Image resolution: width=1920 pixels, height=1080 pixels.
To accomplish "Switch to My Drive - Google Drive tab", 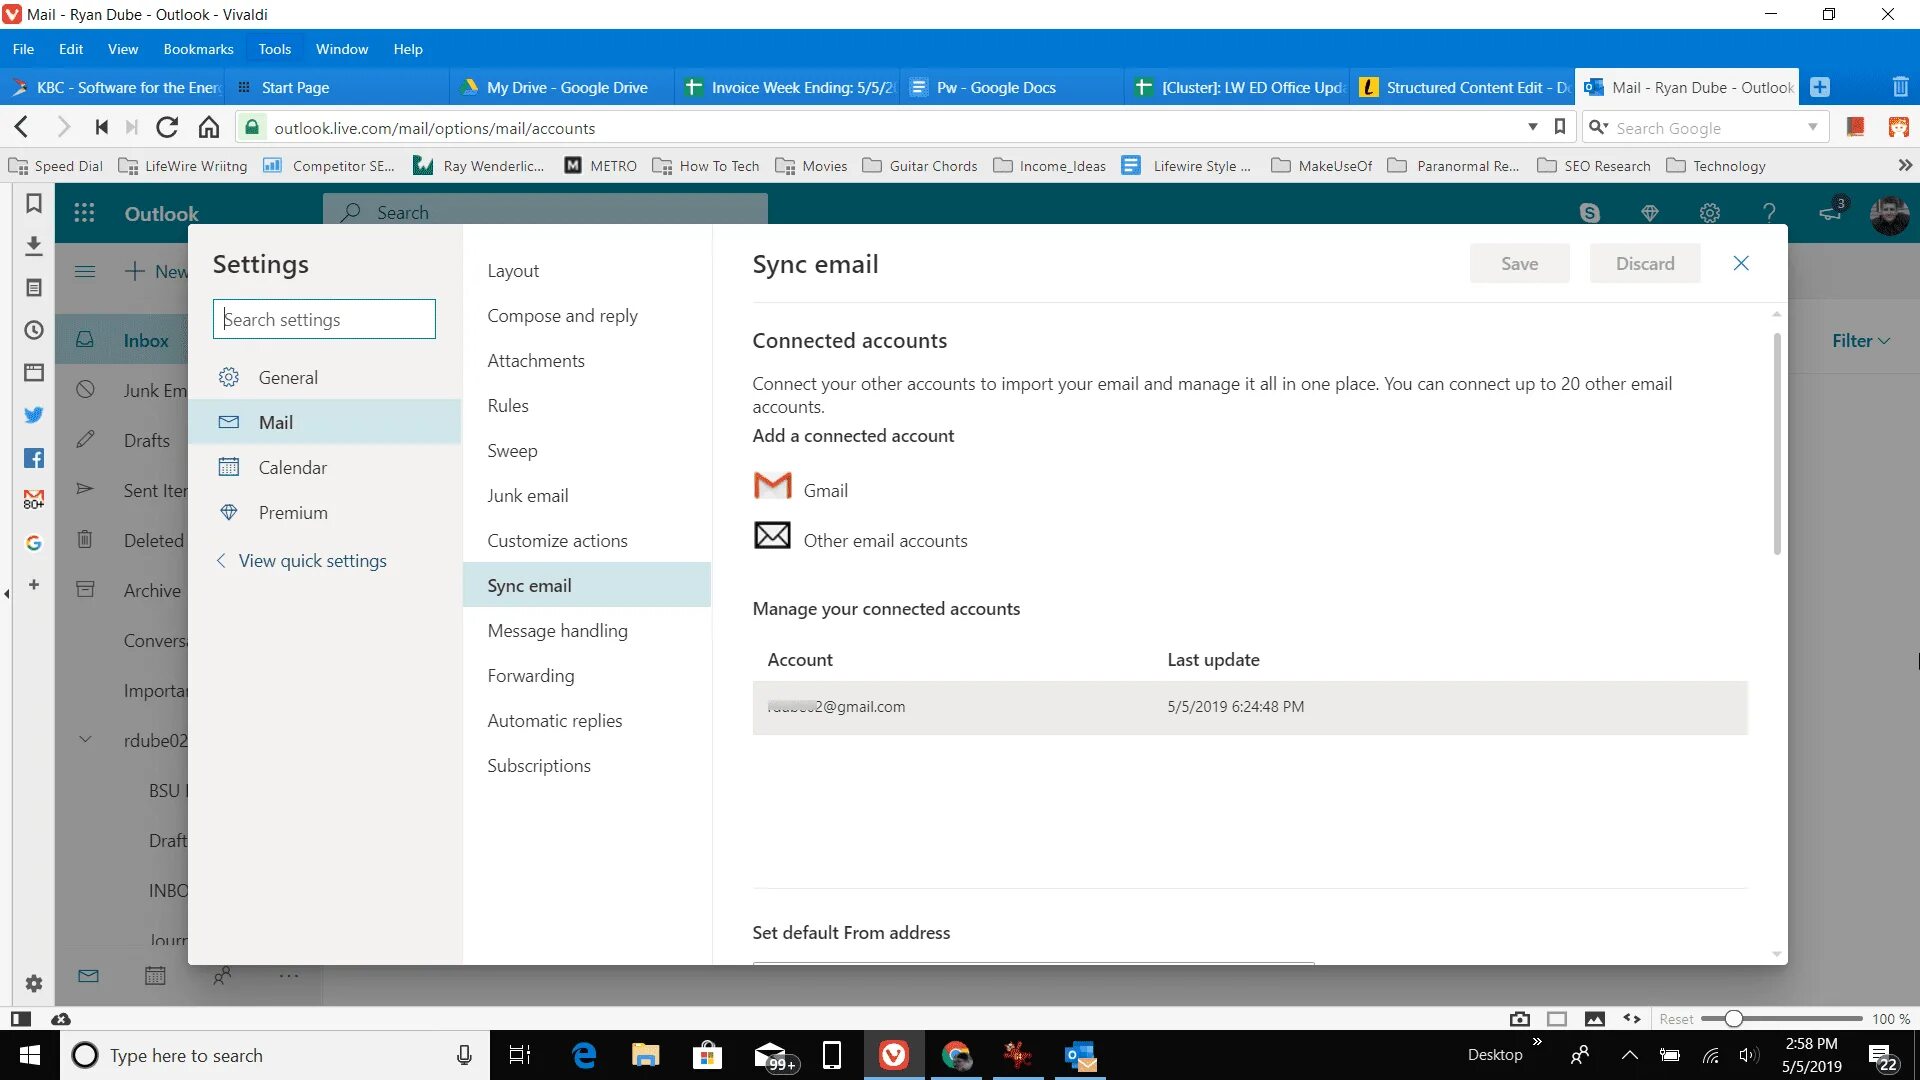I will click(566, 88).
